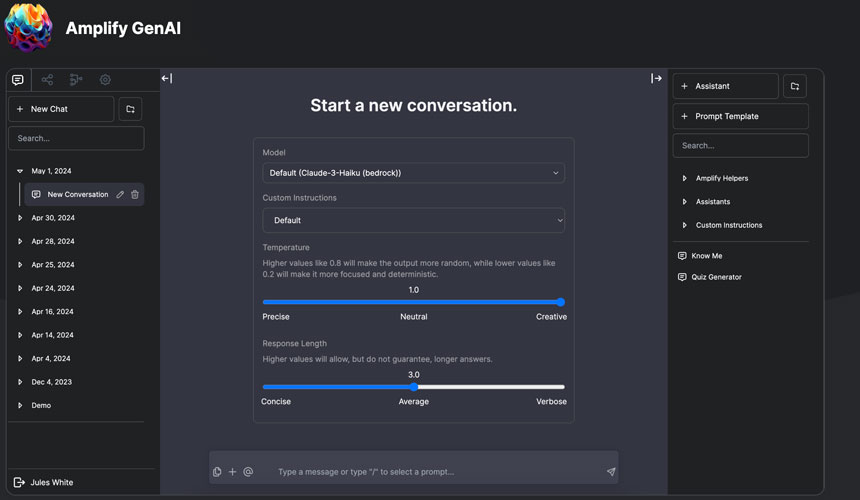Open the share tab icon in left sidebar
This screenshot has height=500, width=860.
coord(47,80)
